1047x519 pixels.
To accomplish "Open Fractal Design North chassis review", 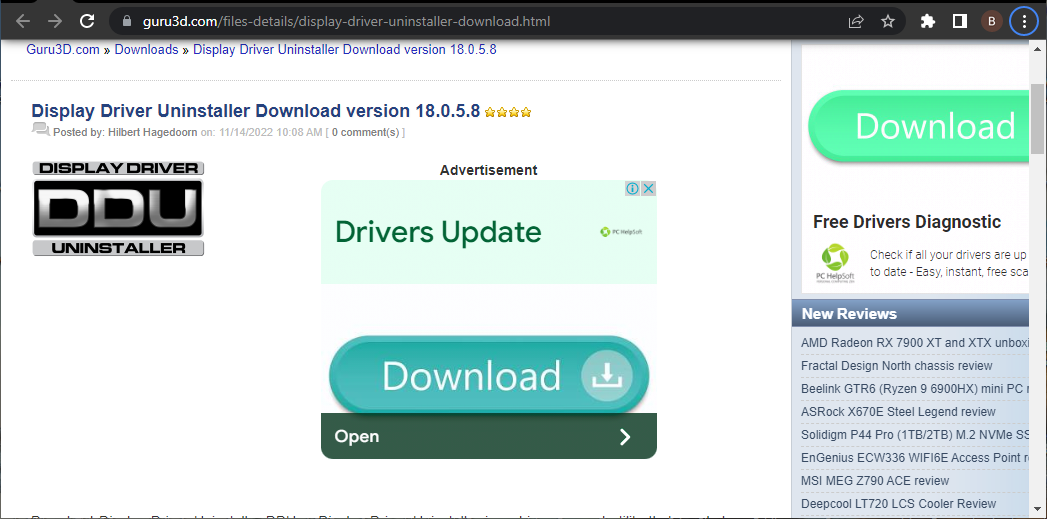I will coord(896,365).
